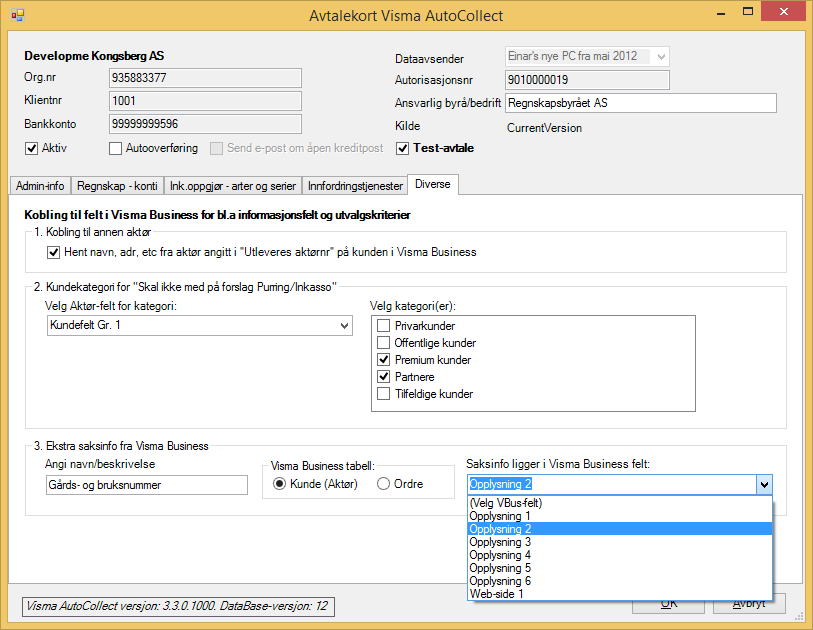The image size is (813, 630).
Task: Select the Ordre radio button
Action: coord(383,484)
